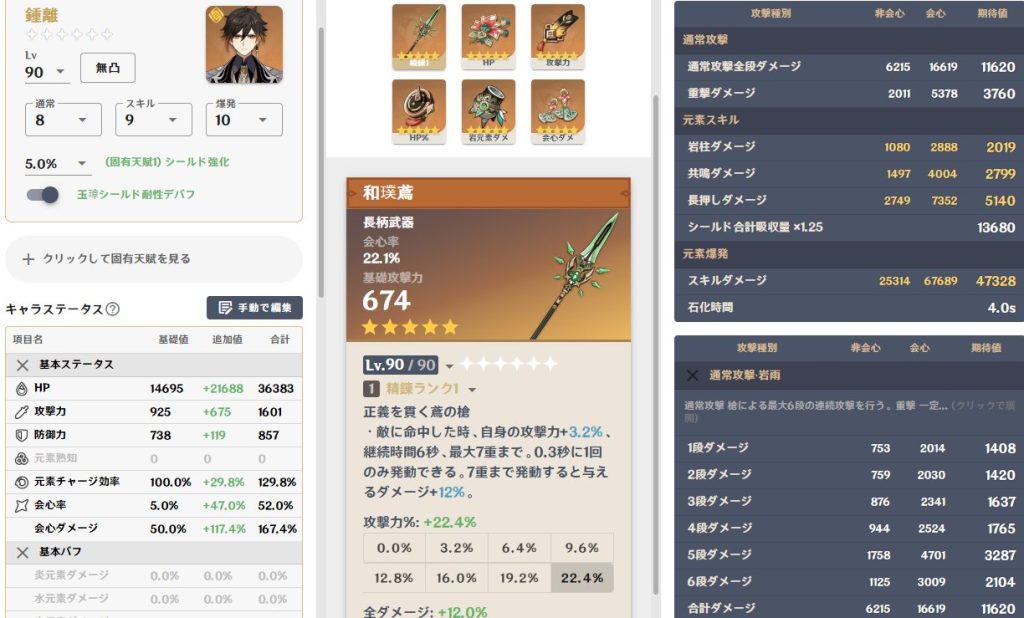Click the help icon beside キャラステータス

click(x=112, y=309)
